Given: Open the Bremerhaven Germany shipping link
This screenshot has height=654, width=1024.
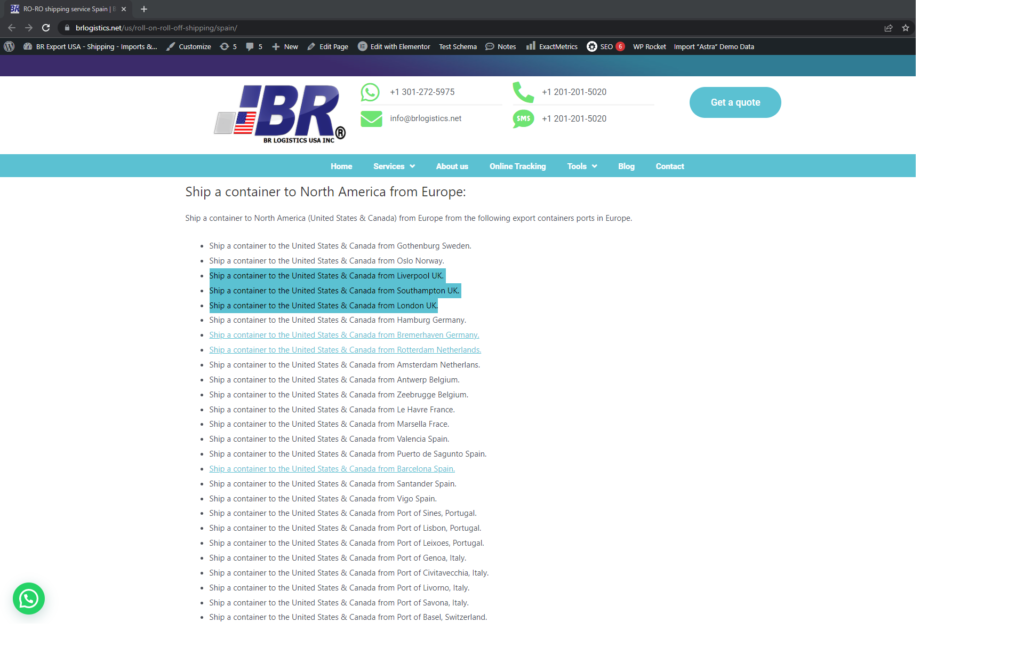Looking at the screenshot, I should point(344,335).
